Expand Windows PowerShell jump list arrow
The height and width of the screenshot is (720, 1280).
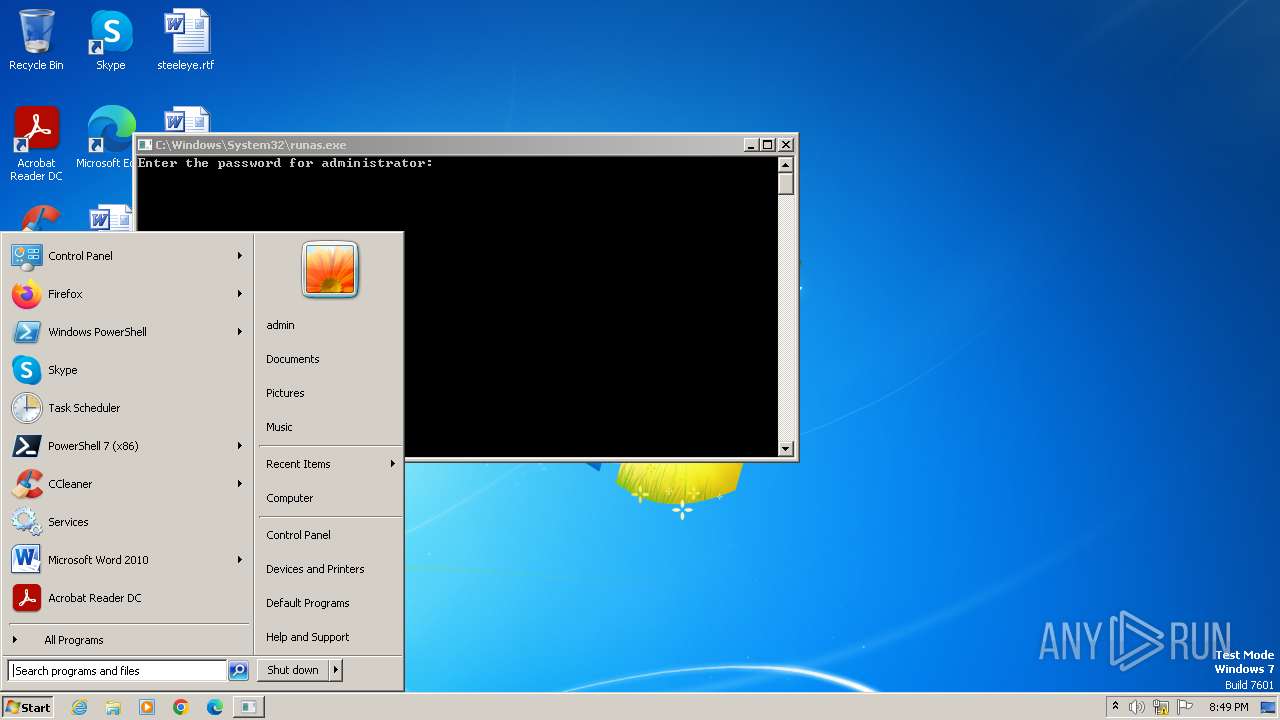click(240, 332)
